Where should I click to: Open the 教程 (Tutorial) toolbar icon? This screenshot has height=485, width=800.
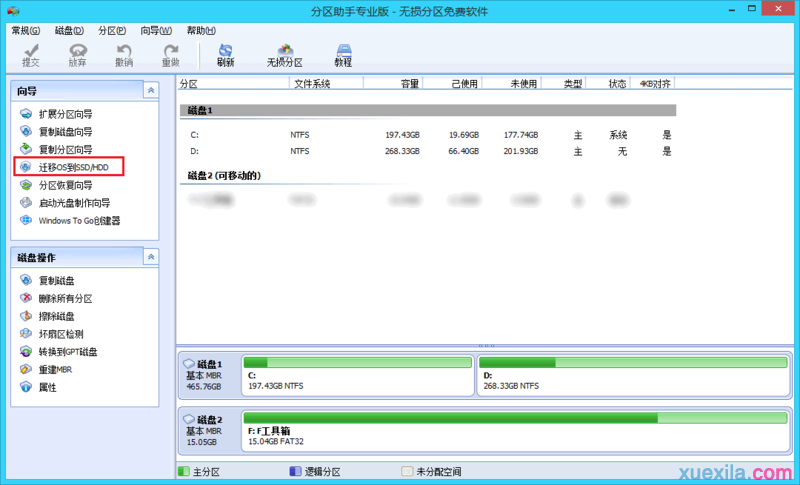pyautogui.click(x=343, y=55)
